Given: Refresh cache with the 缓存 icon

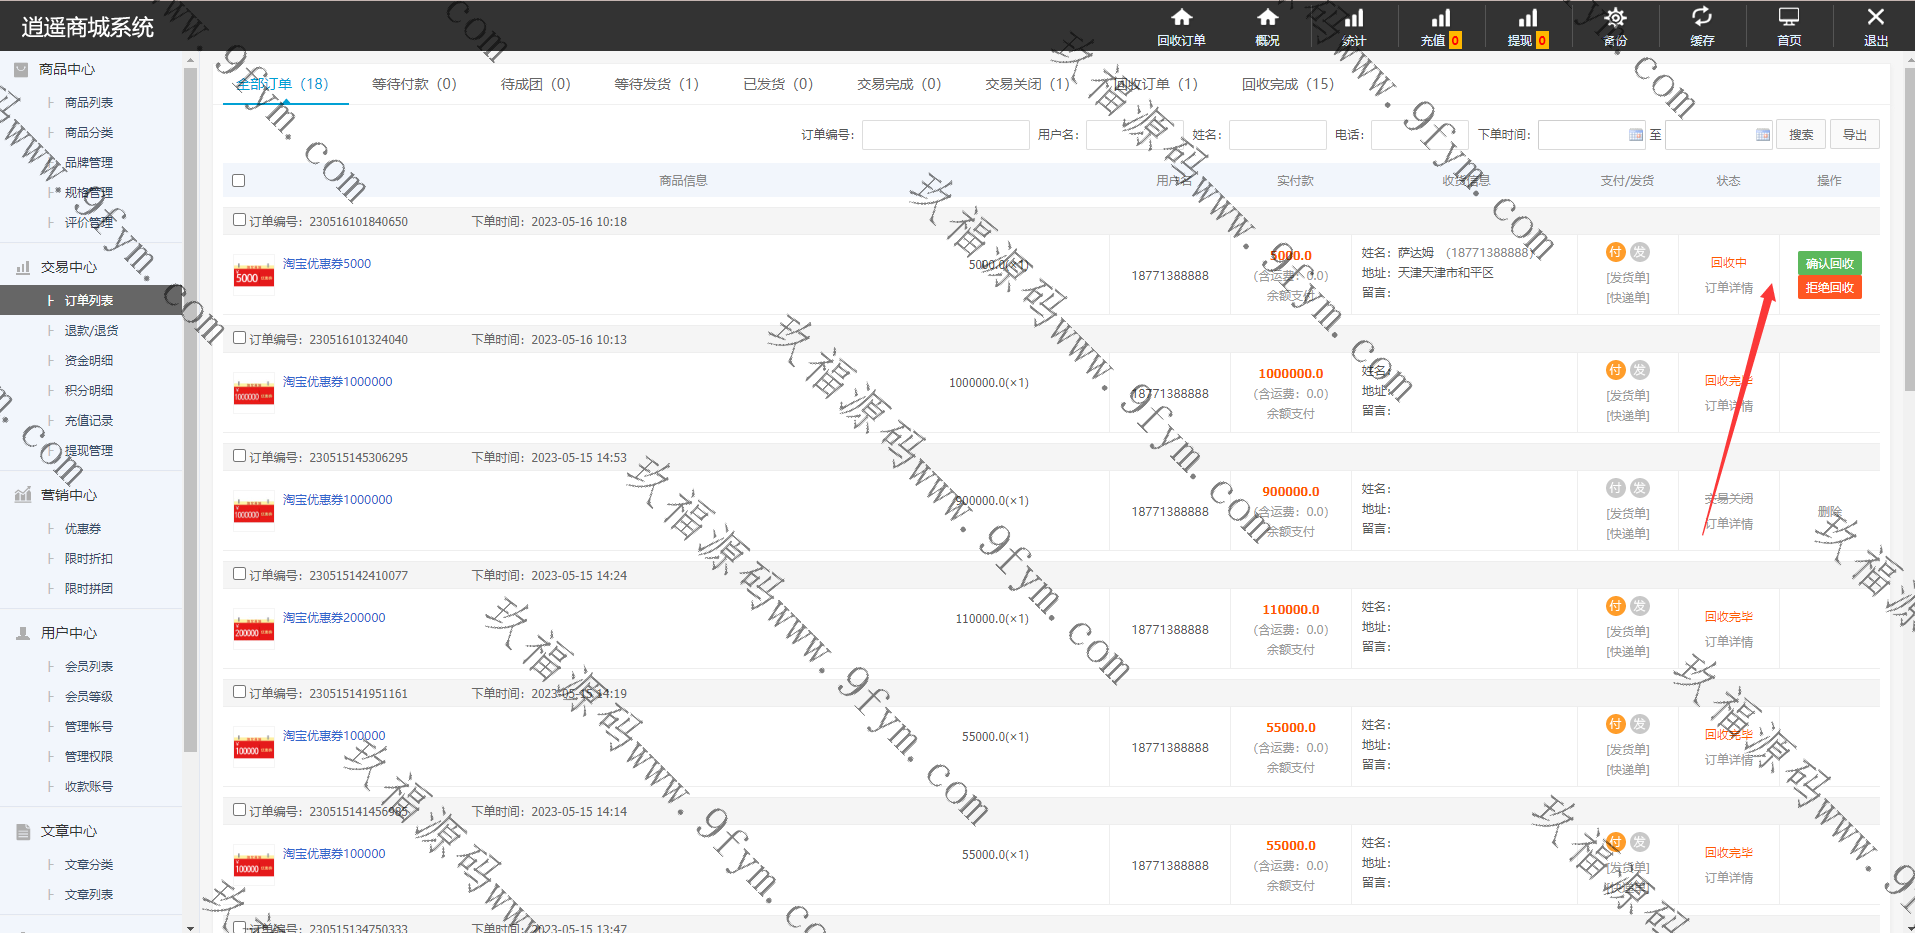Looking at the screenshot, I should coord(1702,27).
